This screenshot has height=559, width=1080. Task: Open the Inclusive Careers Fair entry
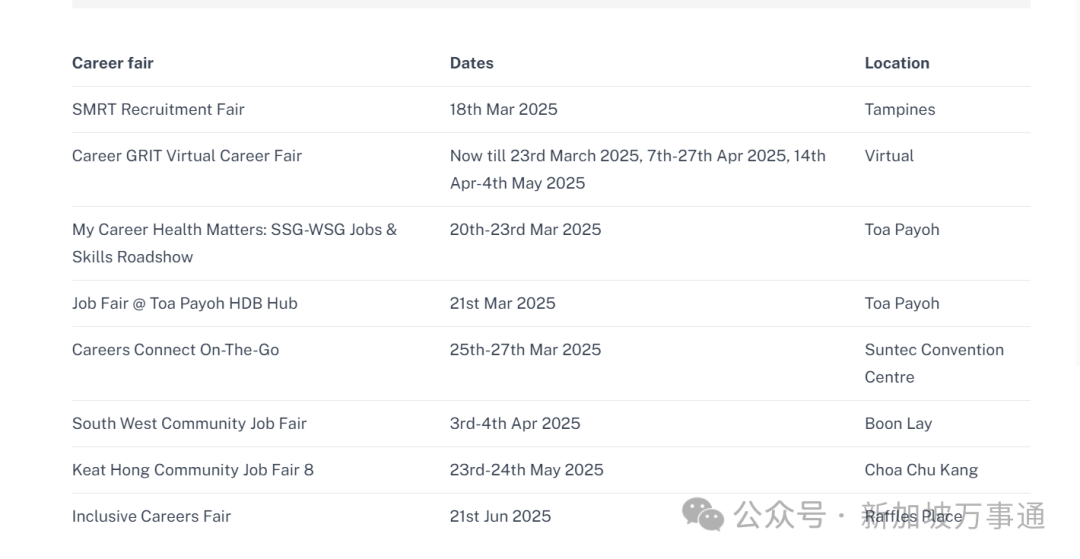click(x=152, y=516)
